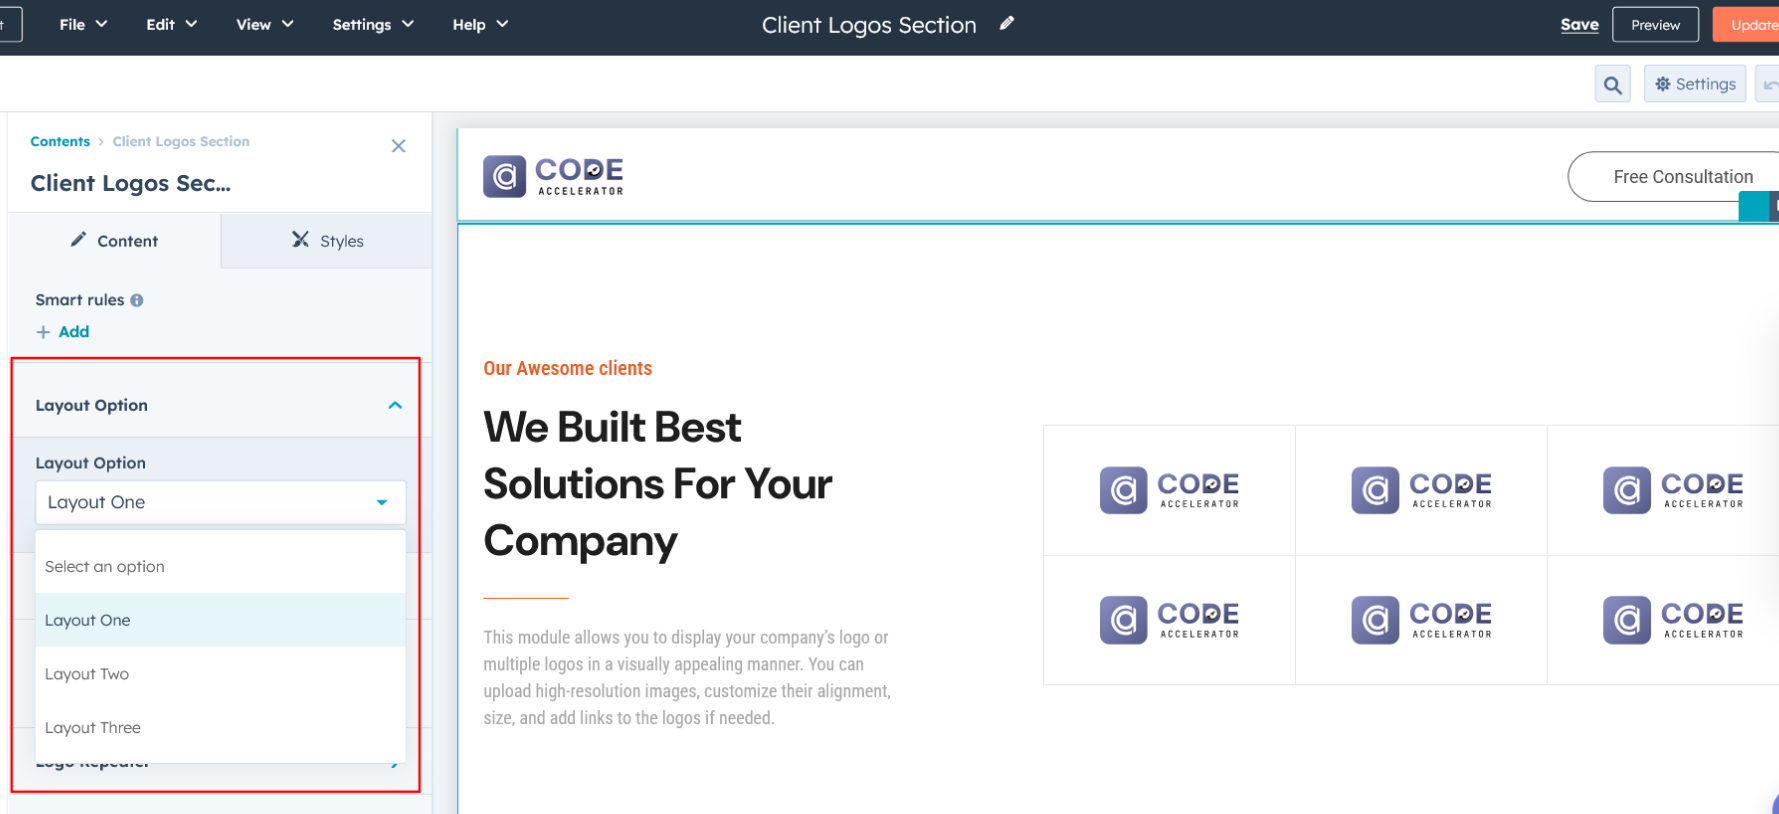
Task: Click the Smart rules info icon
Action: click(x=137, y=300)
